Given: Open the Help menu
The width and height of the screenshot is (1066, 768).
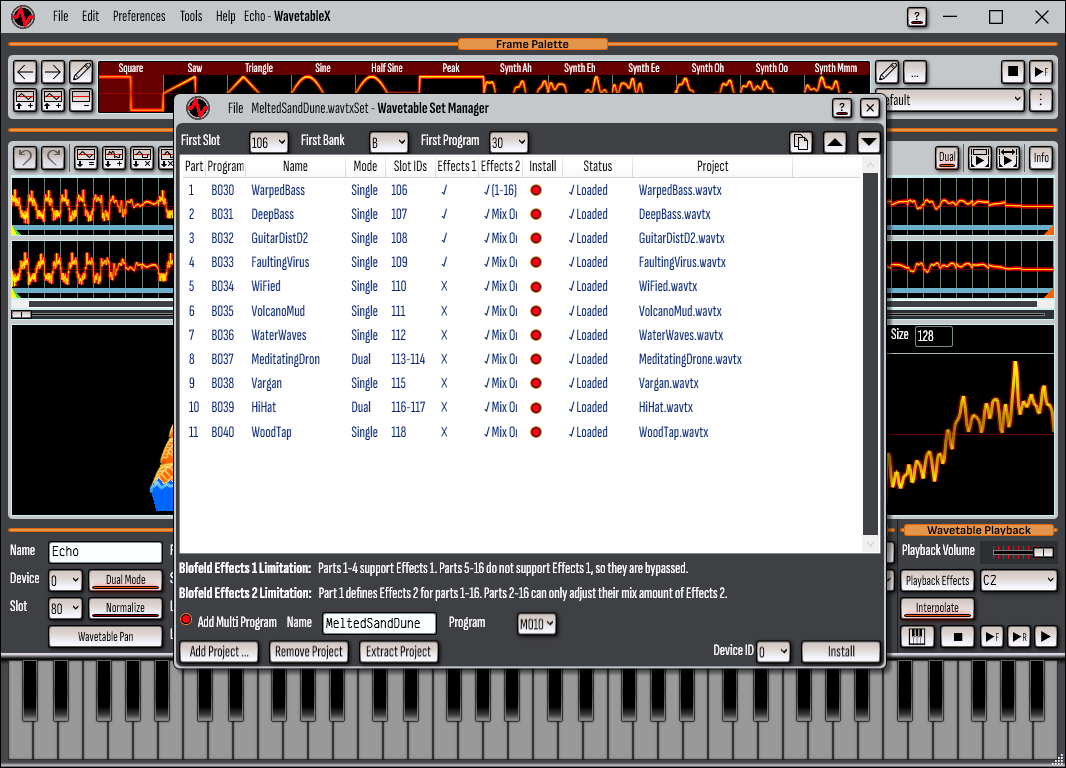Looking at the screenshot, I should (225, 16).
